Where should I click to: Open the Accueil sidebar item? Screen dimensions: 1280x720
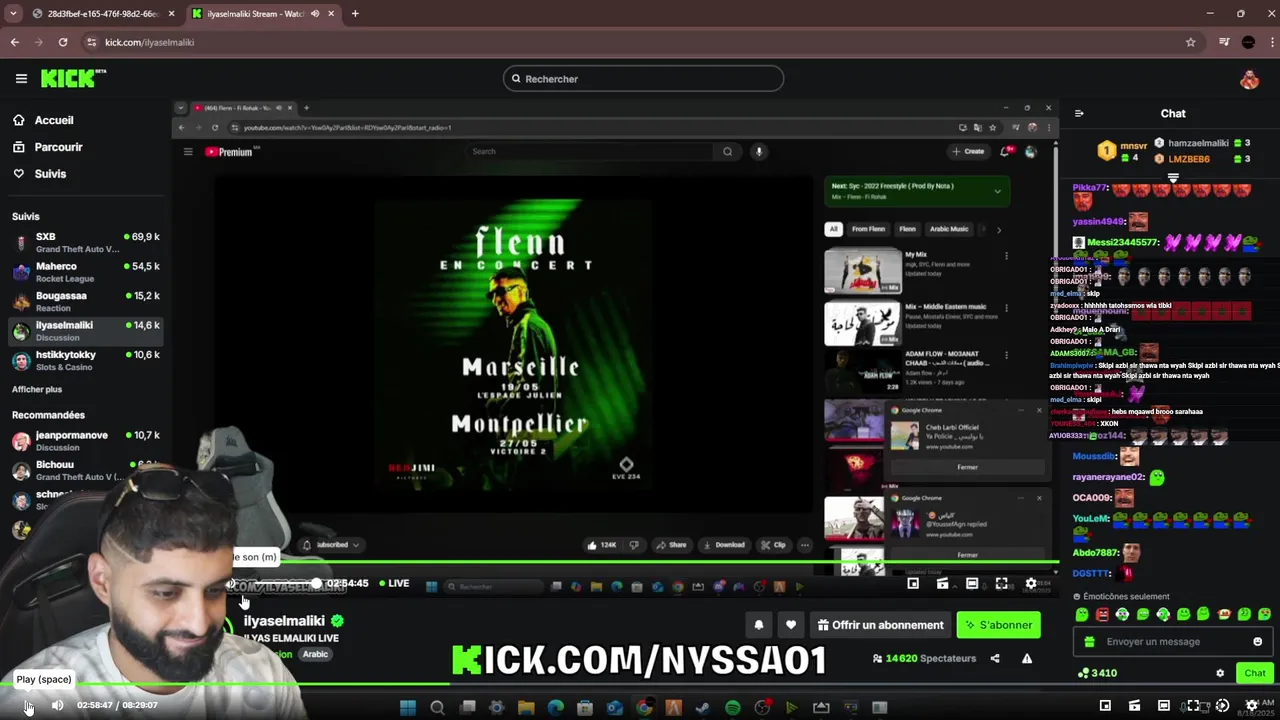(54, 120)
